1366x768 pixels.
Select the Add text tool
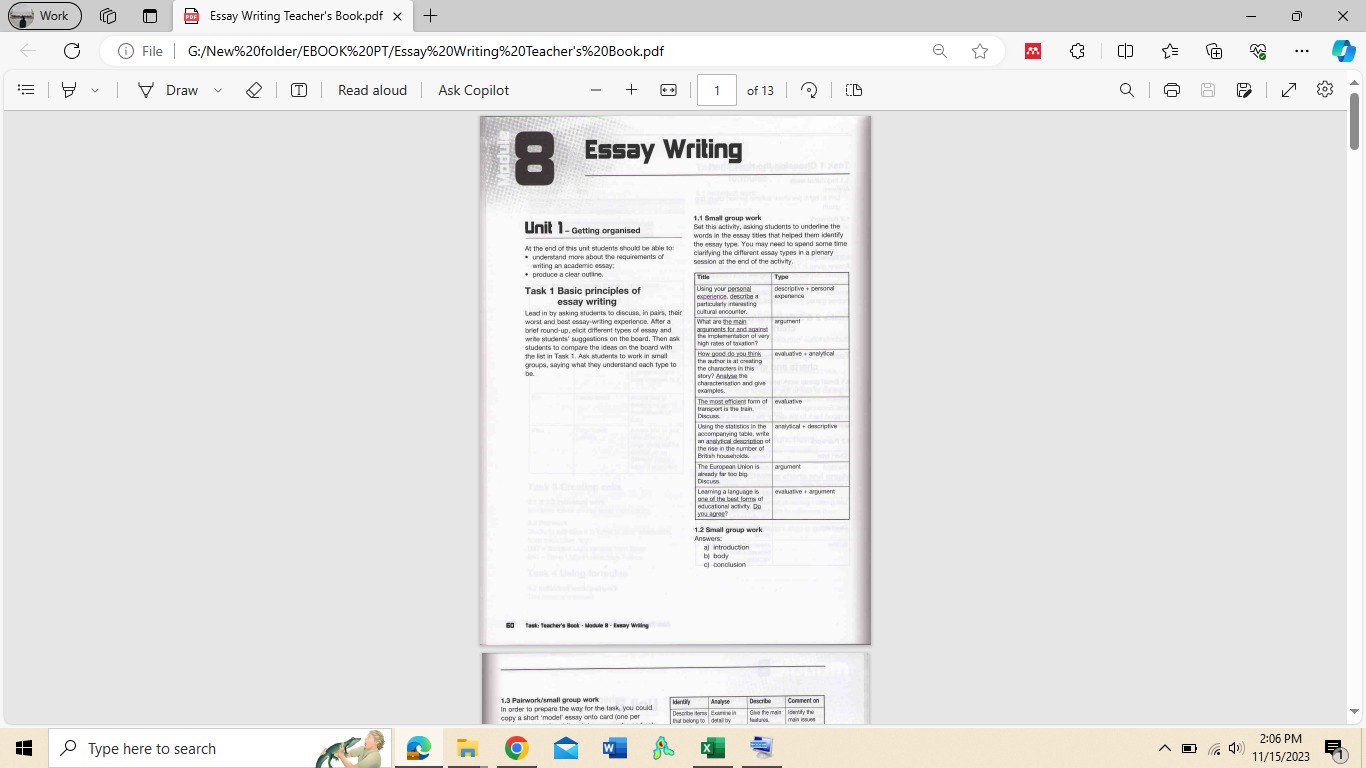(x=298, y=89)
